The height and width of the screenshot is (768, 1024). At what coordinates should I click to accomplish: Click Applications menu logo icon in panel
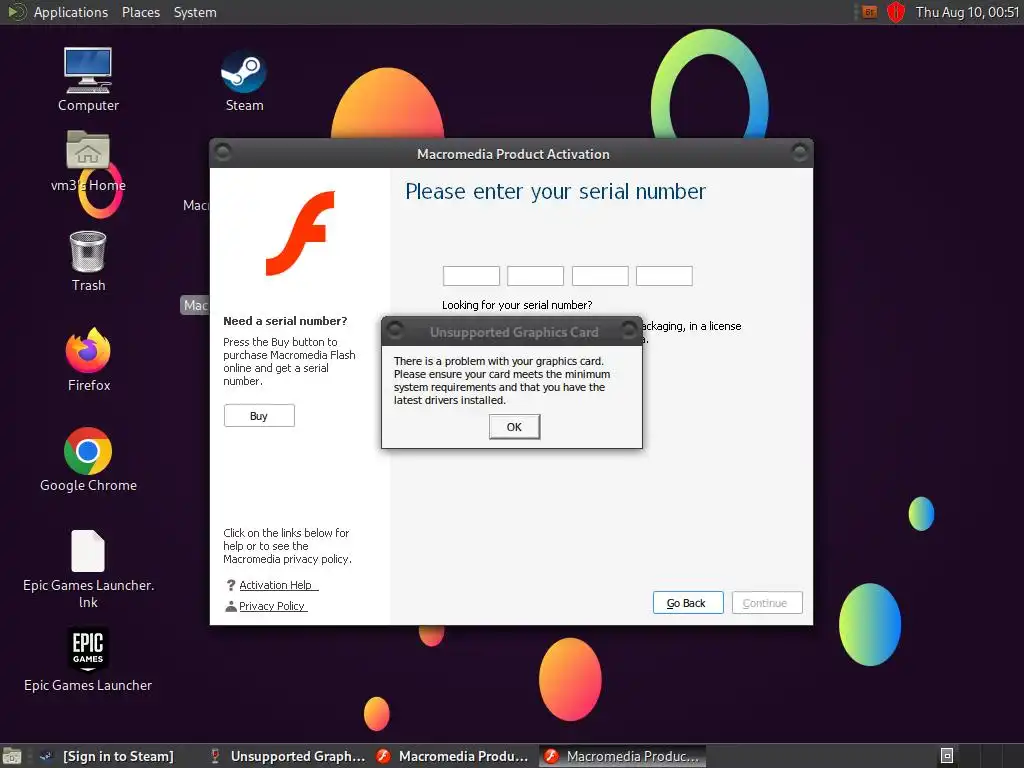coord(16,12)
